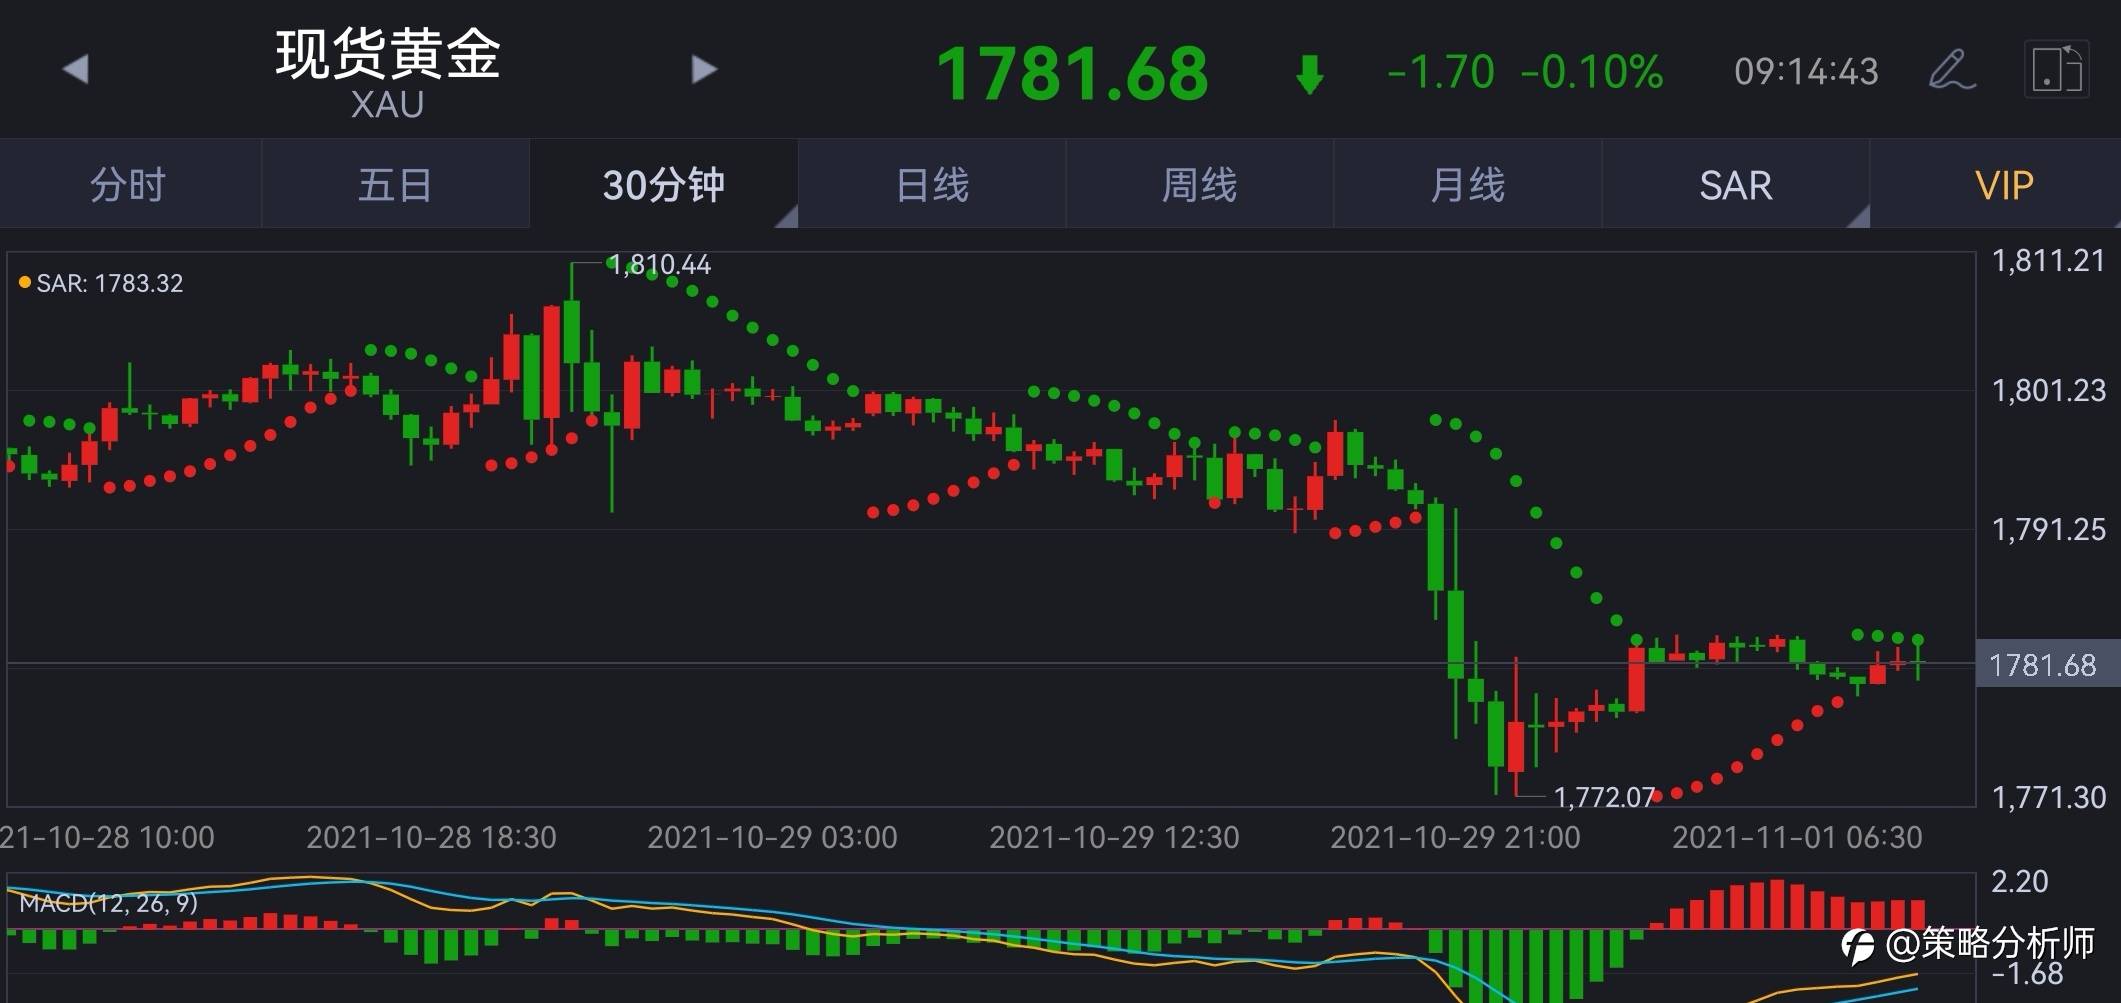Tap the SAR: 1783.32 indicator label
This screenshot has height=1003, width=2121.
pyautogui.click(x=101, y=283)
